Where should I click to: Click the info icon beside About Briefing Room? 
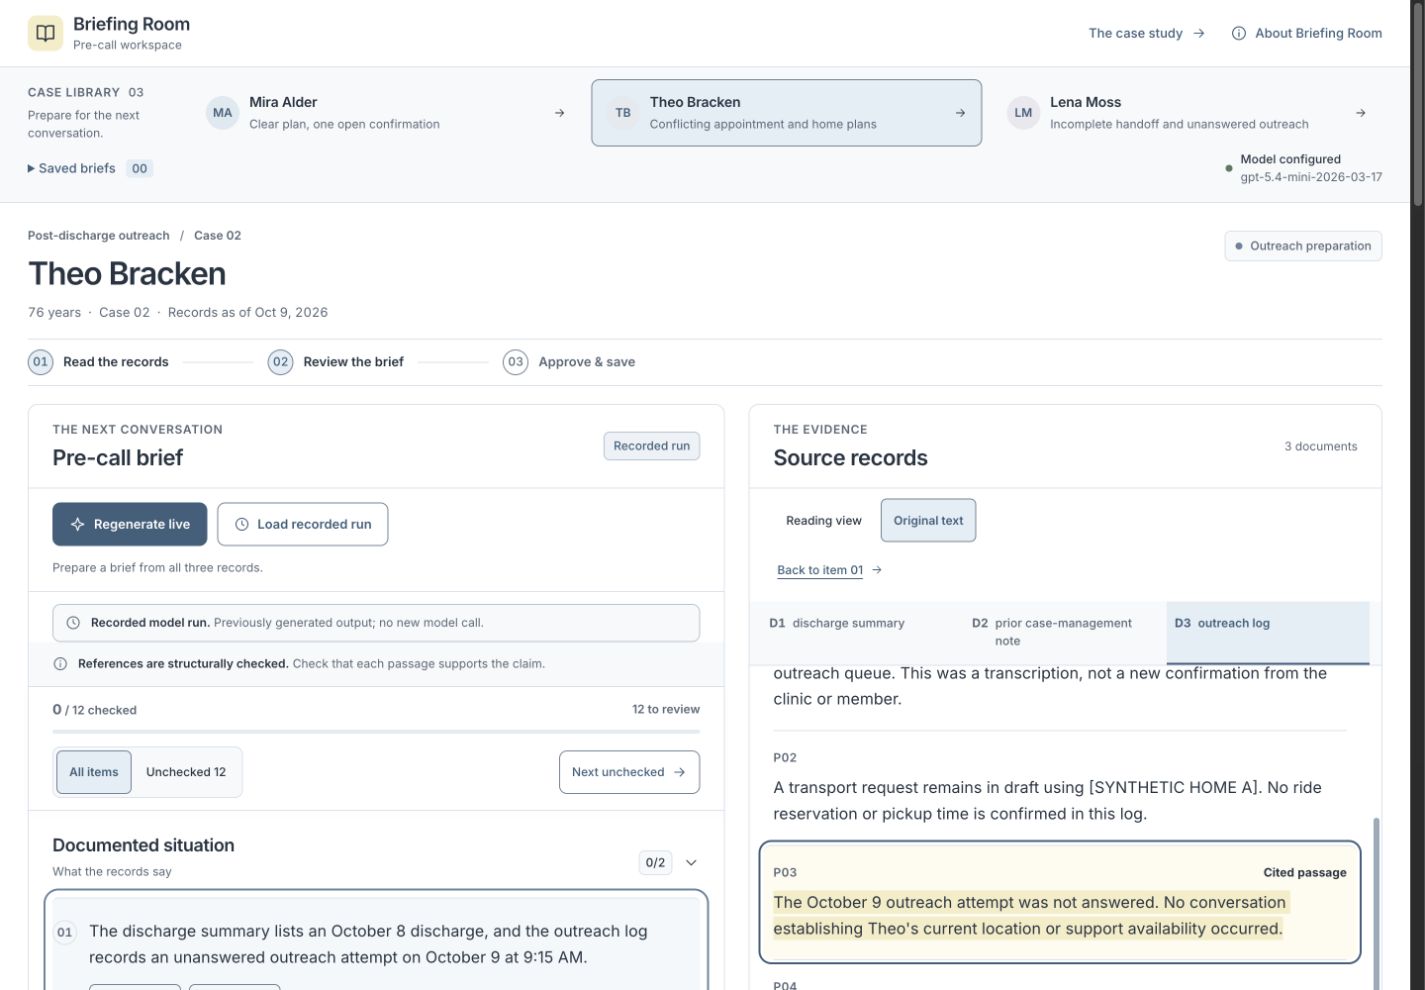[1239, 33]
